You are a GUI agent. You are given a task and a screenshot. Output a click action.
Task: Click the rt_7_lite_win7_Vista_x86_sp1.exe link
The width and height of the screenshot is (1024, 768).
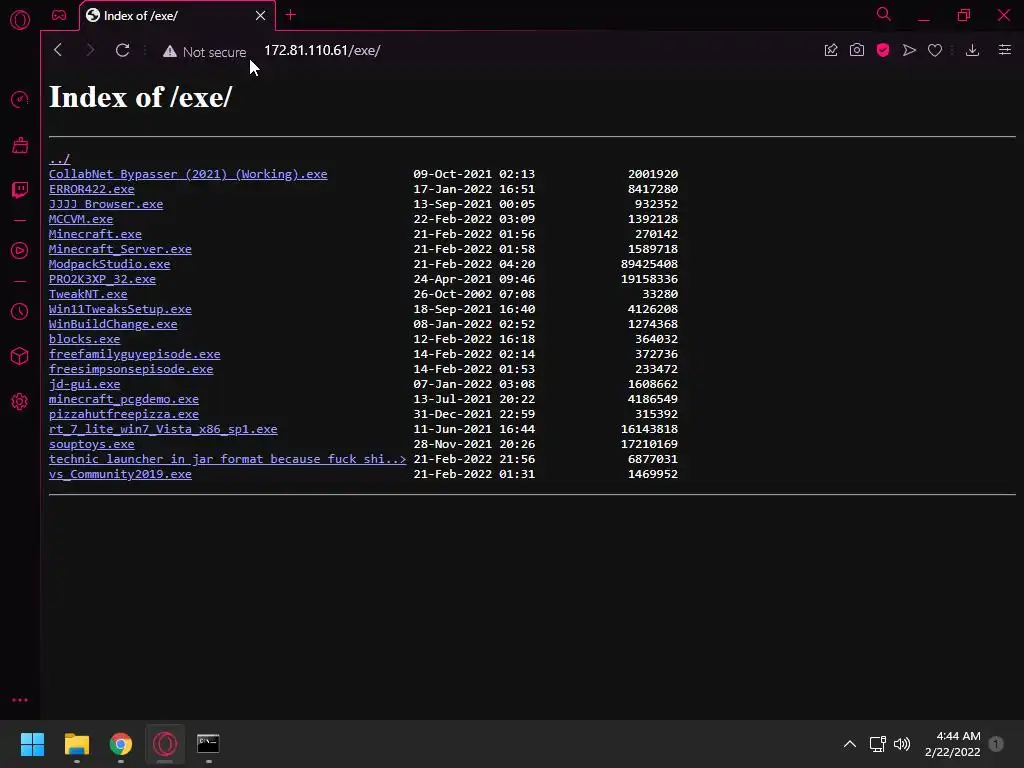(x=163, y=430)
